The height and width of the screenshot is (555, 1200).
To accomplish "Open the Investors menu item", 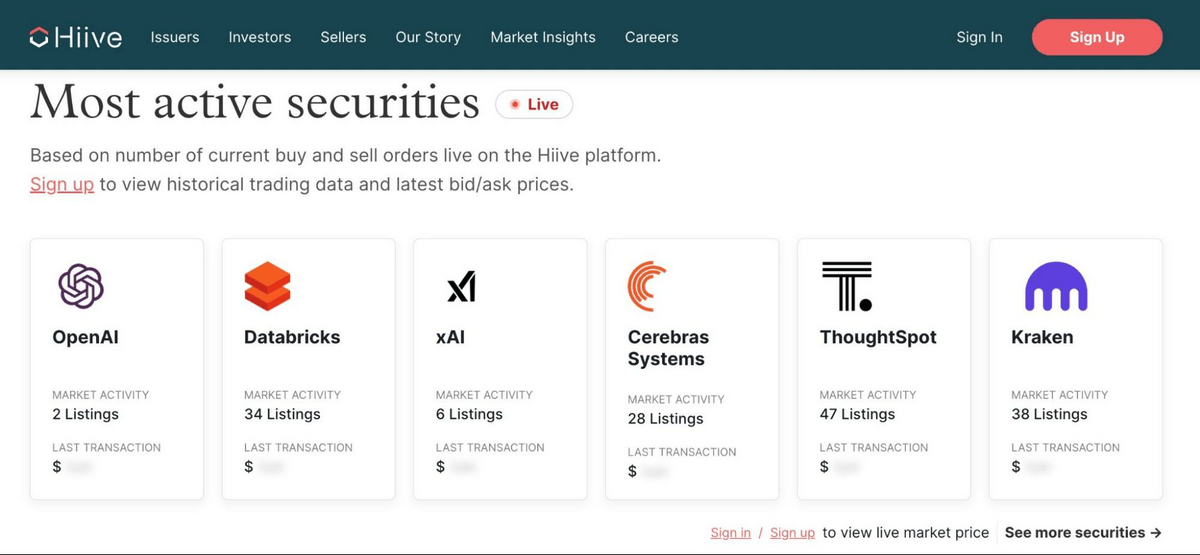I will pos(260,37).
